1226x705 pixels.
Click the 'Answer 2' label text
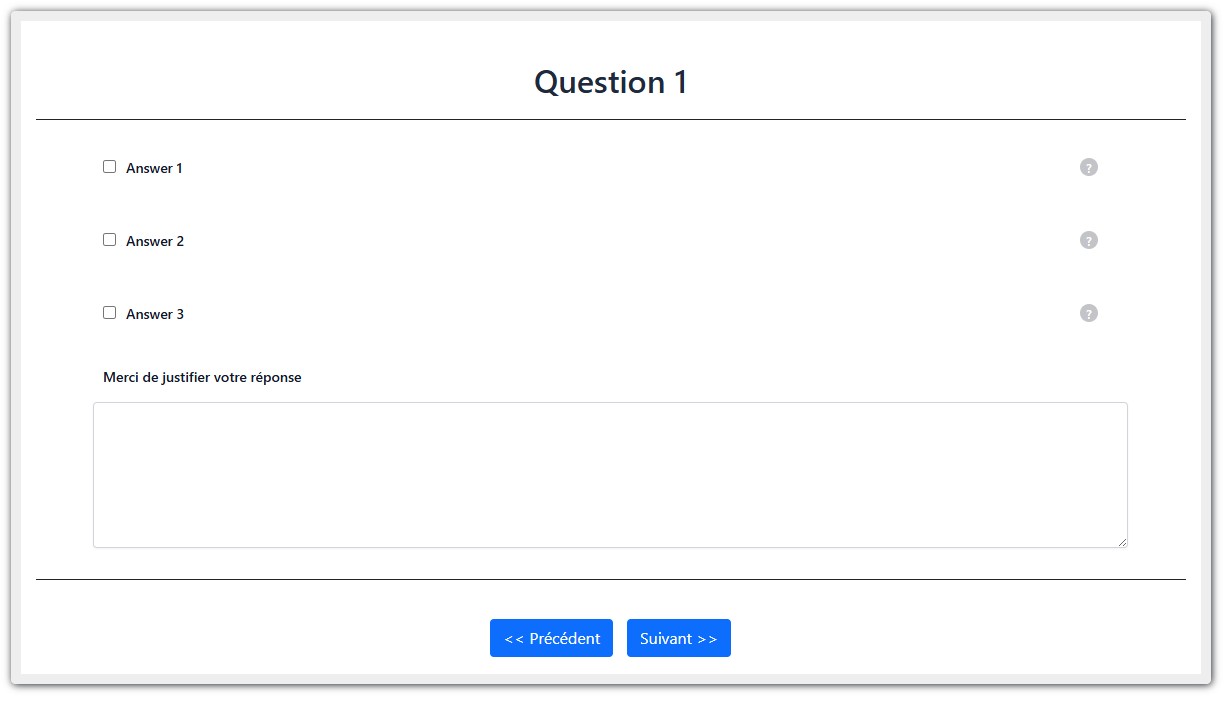click(155, 241)
